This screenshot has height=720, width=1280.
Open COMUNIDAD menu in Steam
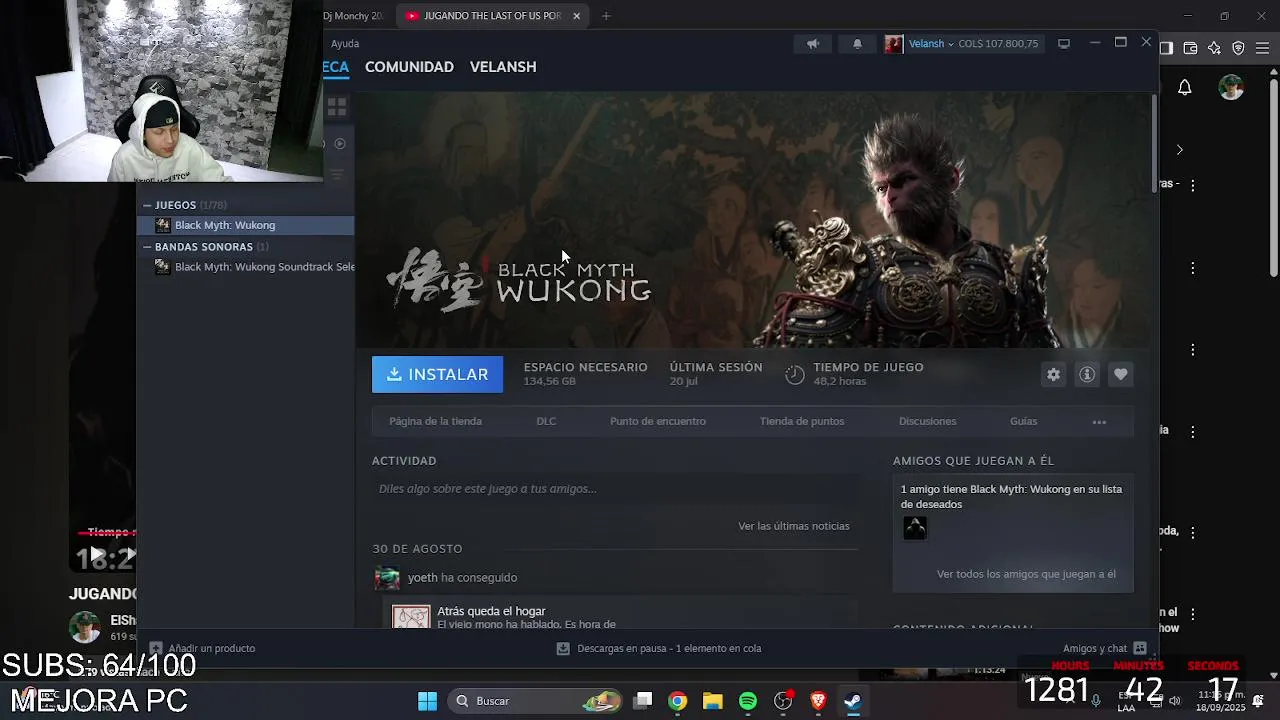(409, 67)
